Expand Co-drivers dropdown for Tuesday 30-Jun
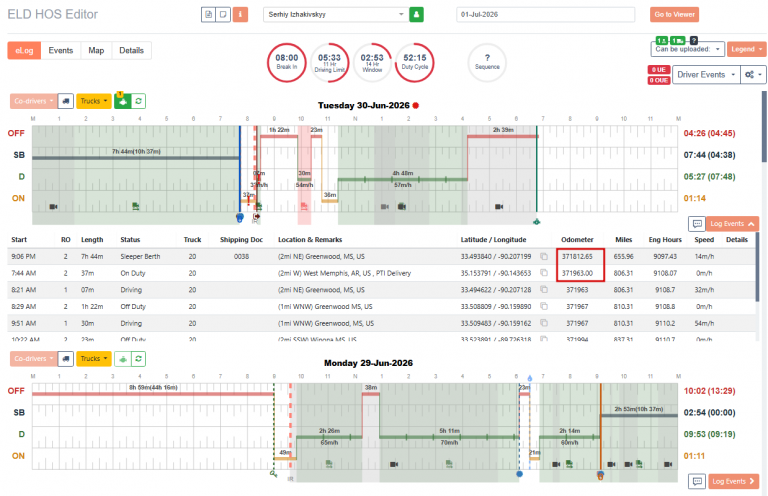 pos(33,101)
